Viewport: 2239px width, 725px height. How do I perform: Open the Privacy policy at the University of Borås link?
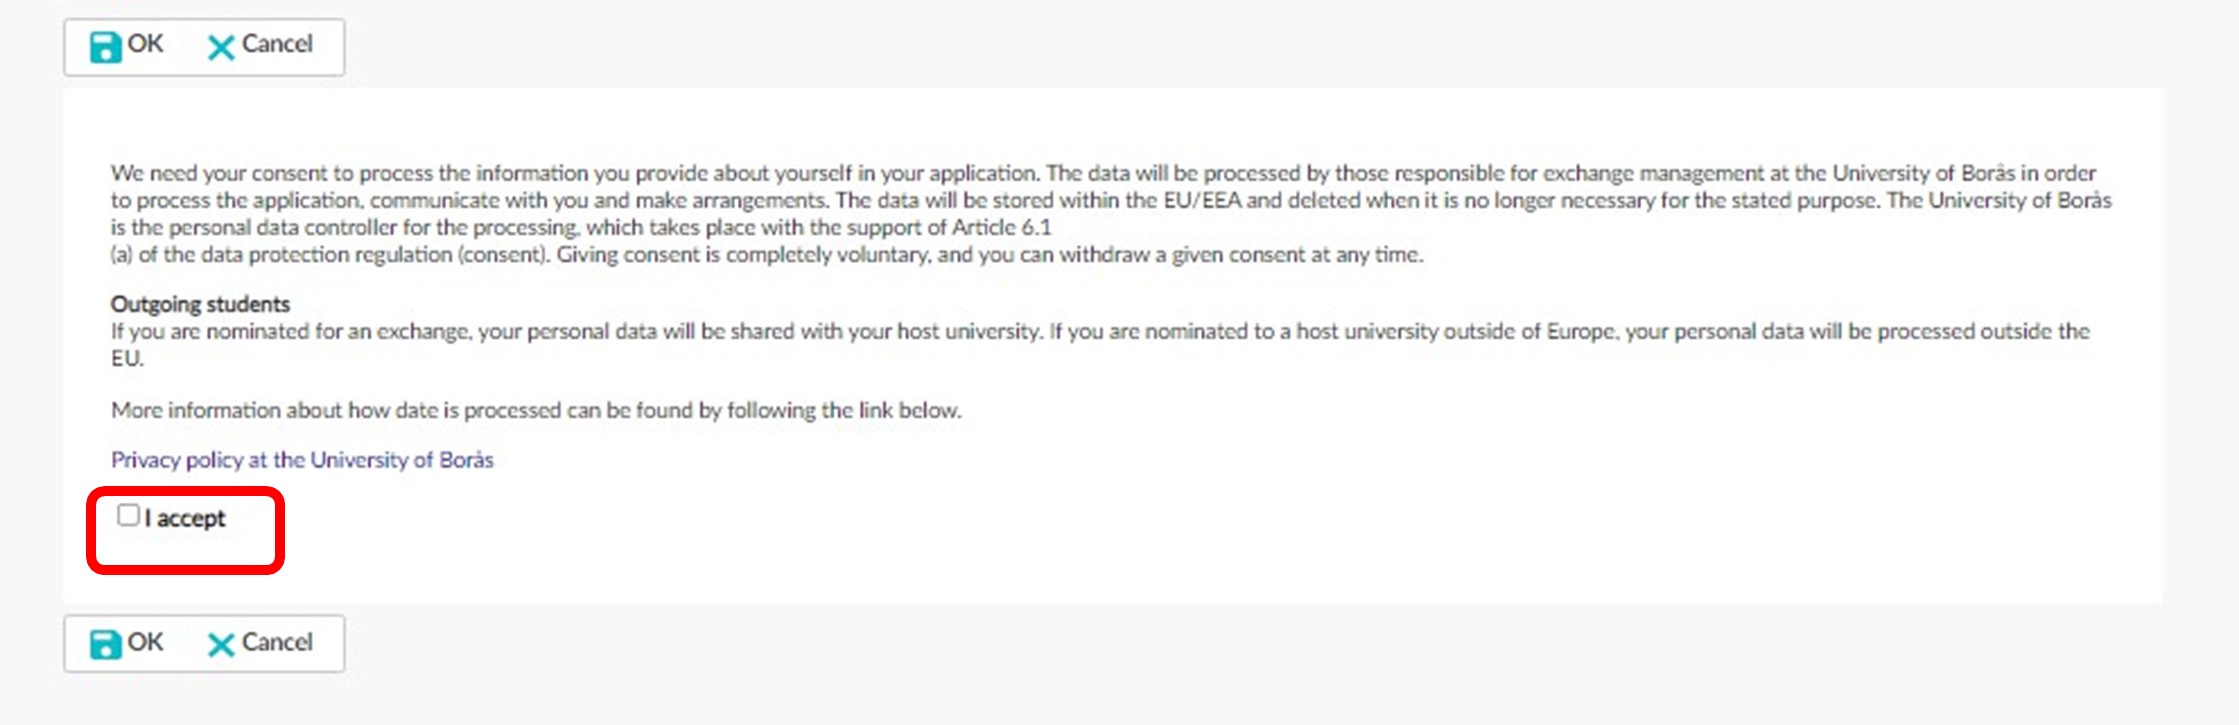coord(302,460)
